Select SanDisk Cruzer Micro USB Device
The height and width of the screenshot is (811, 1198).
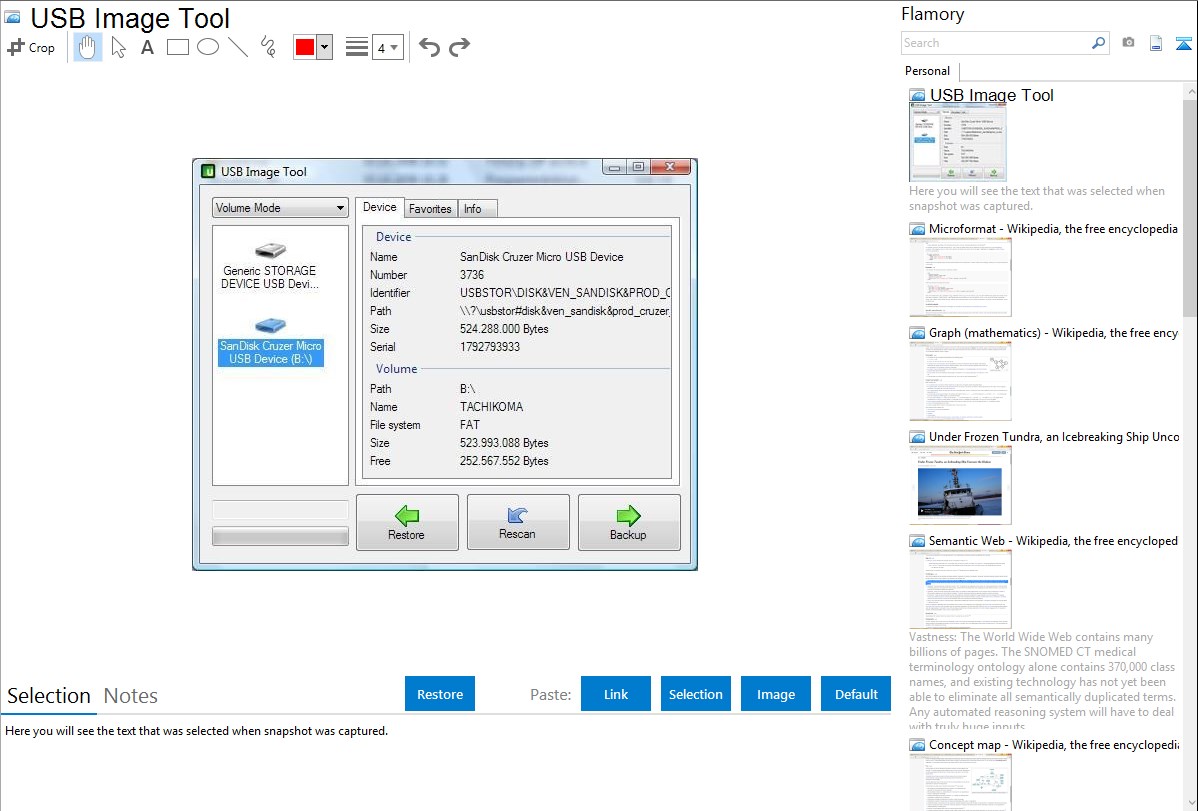(x=270, y=342)
